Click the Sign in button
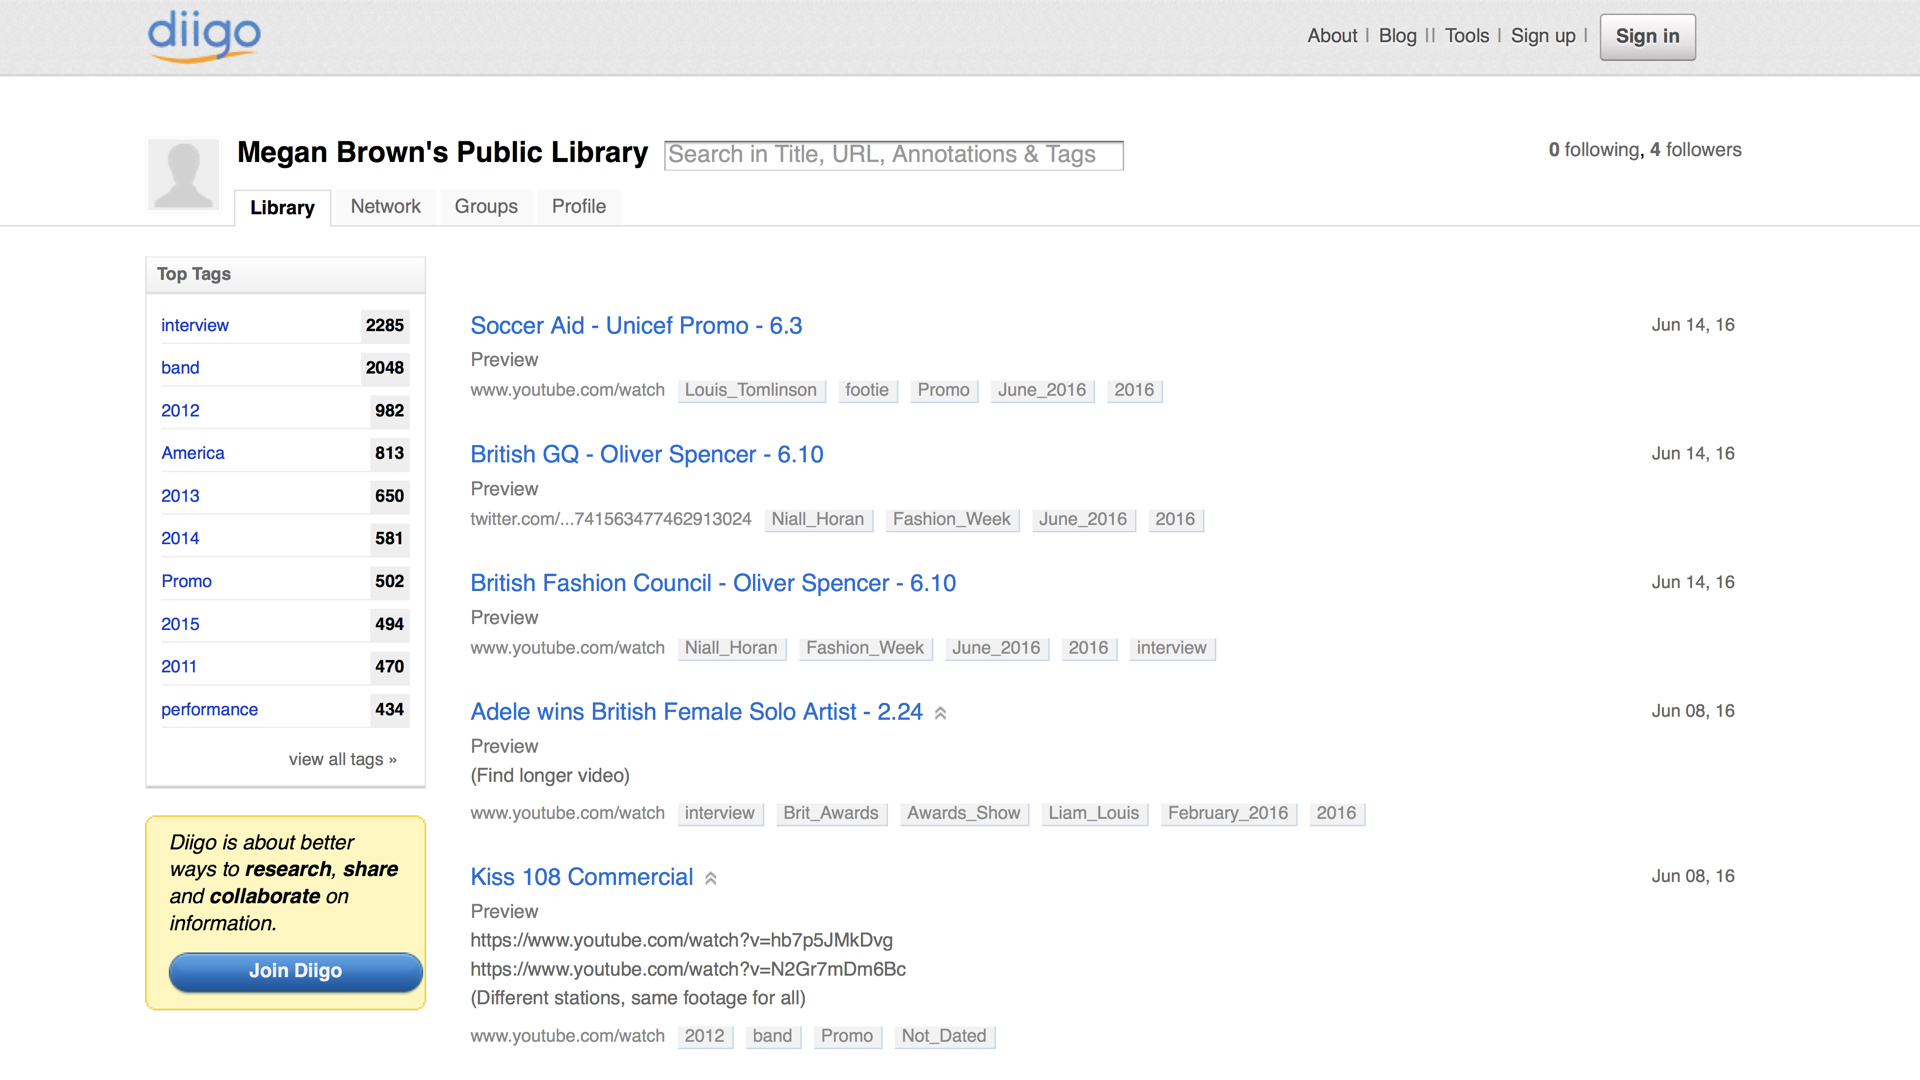The height and width of the screenshot is (1080, 1920). tap(1647, 37)
